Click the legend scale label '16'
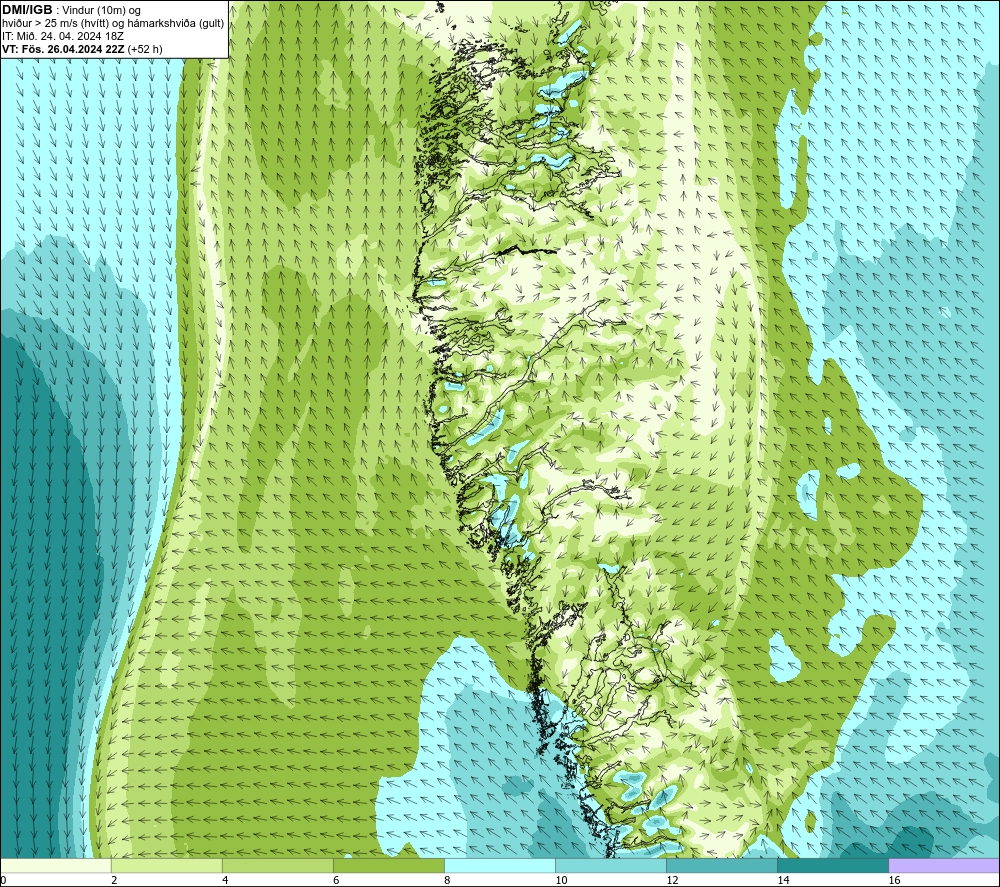1000x887 pixels. [x=894, y=880]
